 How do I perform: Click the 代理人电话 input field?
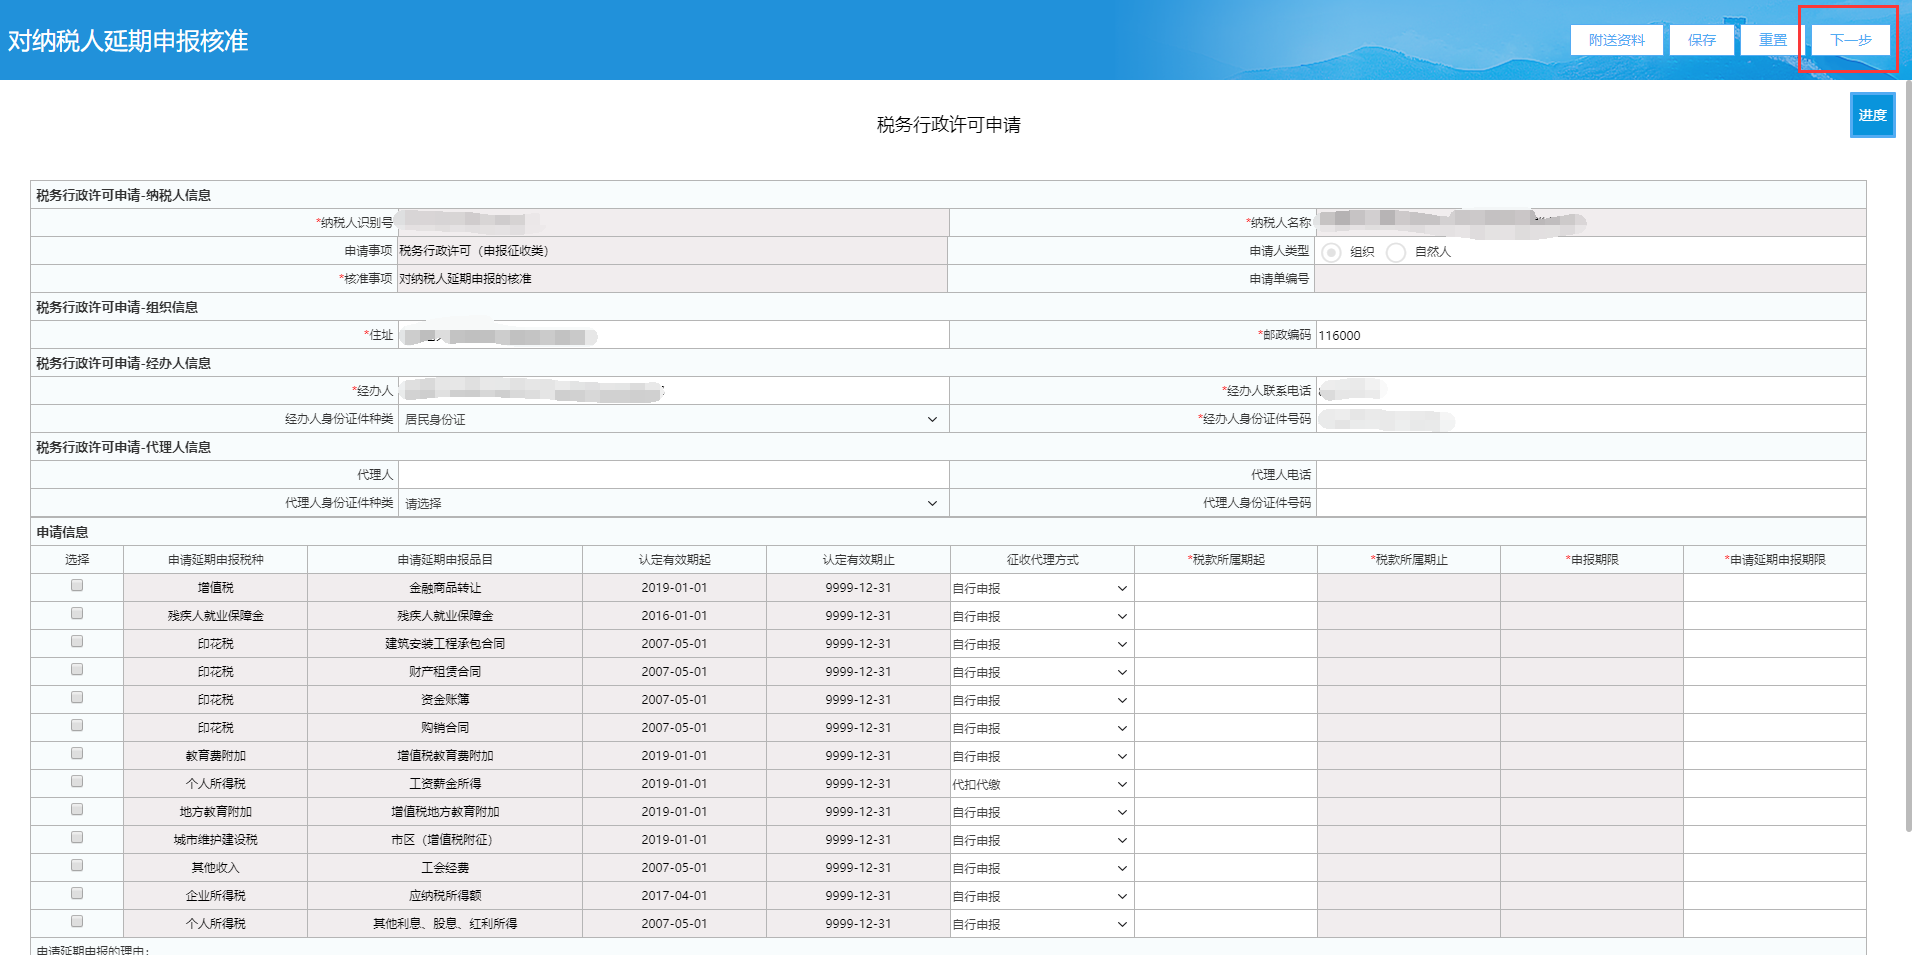[x=1590, y=475]
